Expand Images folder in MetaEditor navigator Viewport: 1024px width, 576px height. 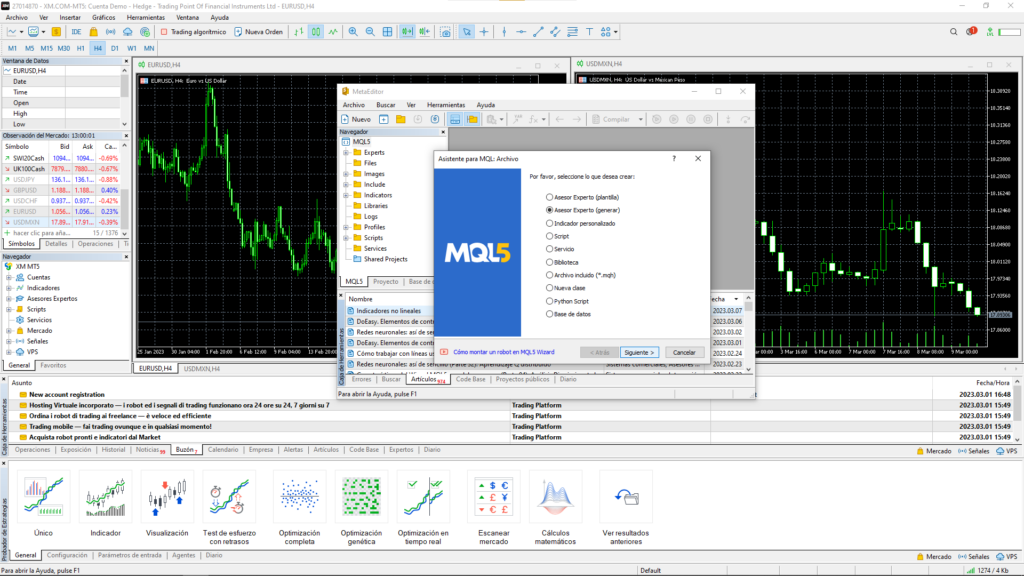346,174
